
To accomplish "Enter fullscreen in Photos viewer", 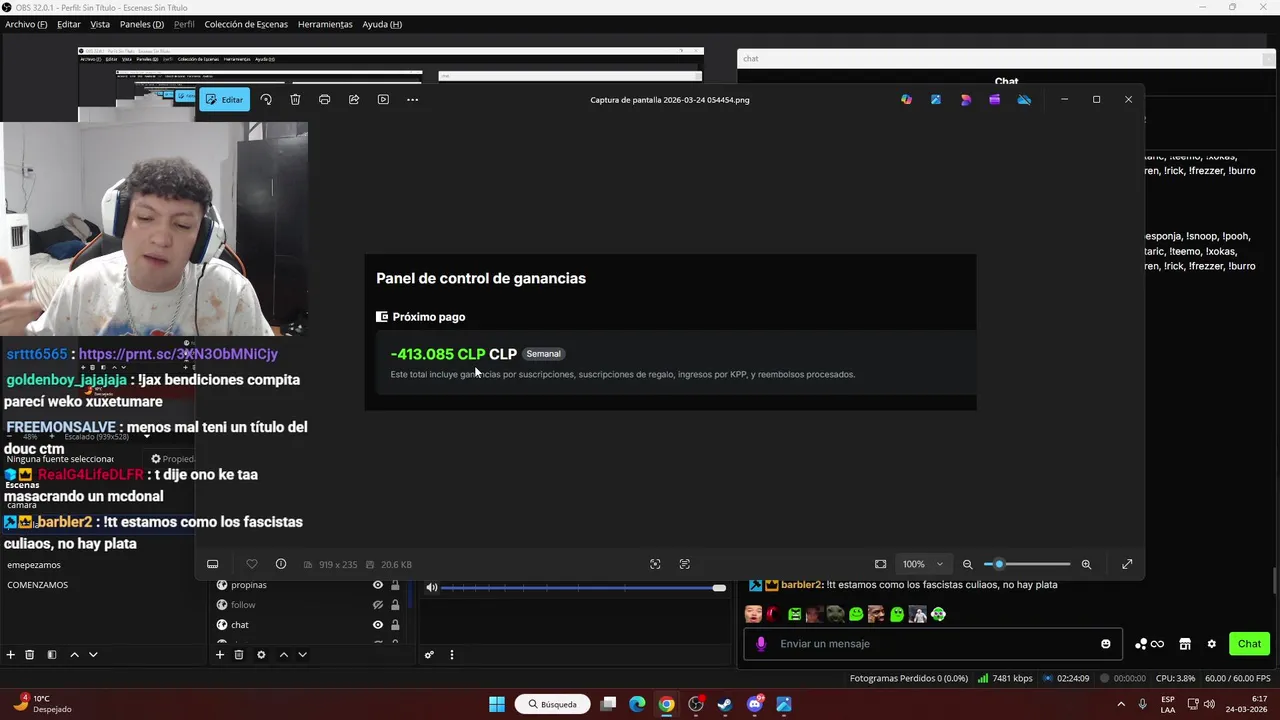I will [x=1127, y=564].
